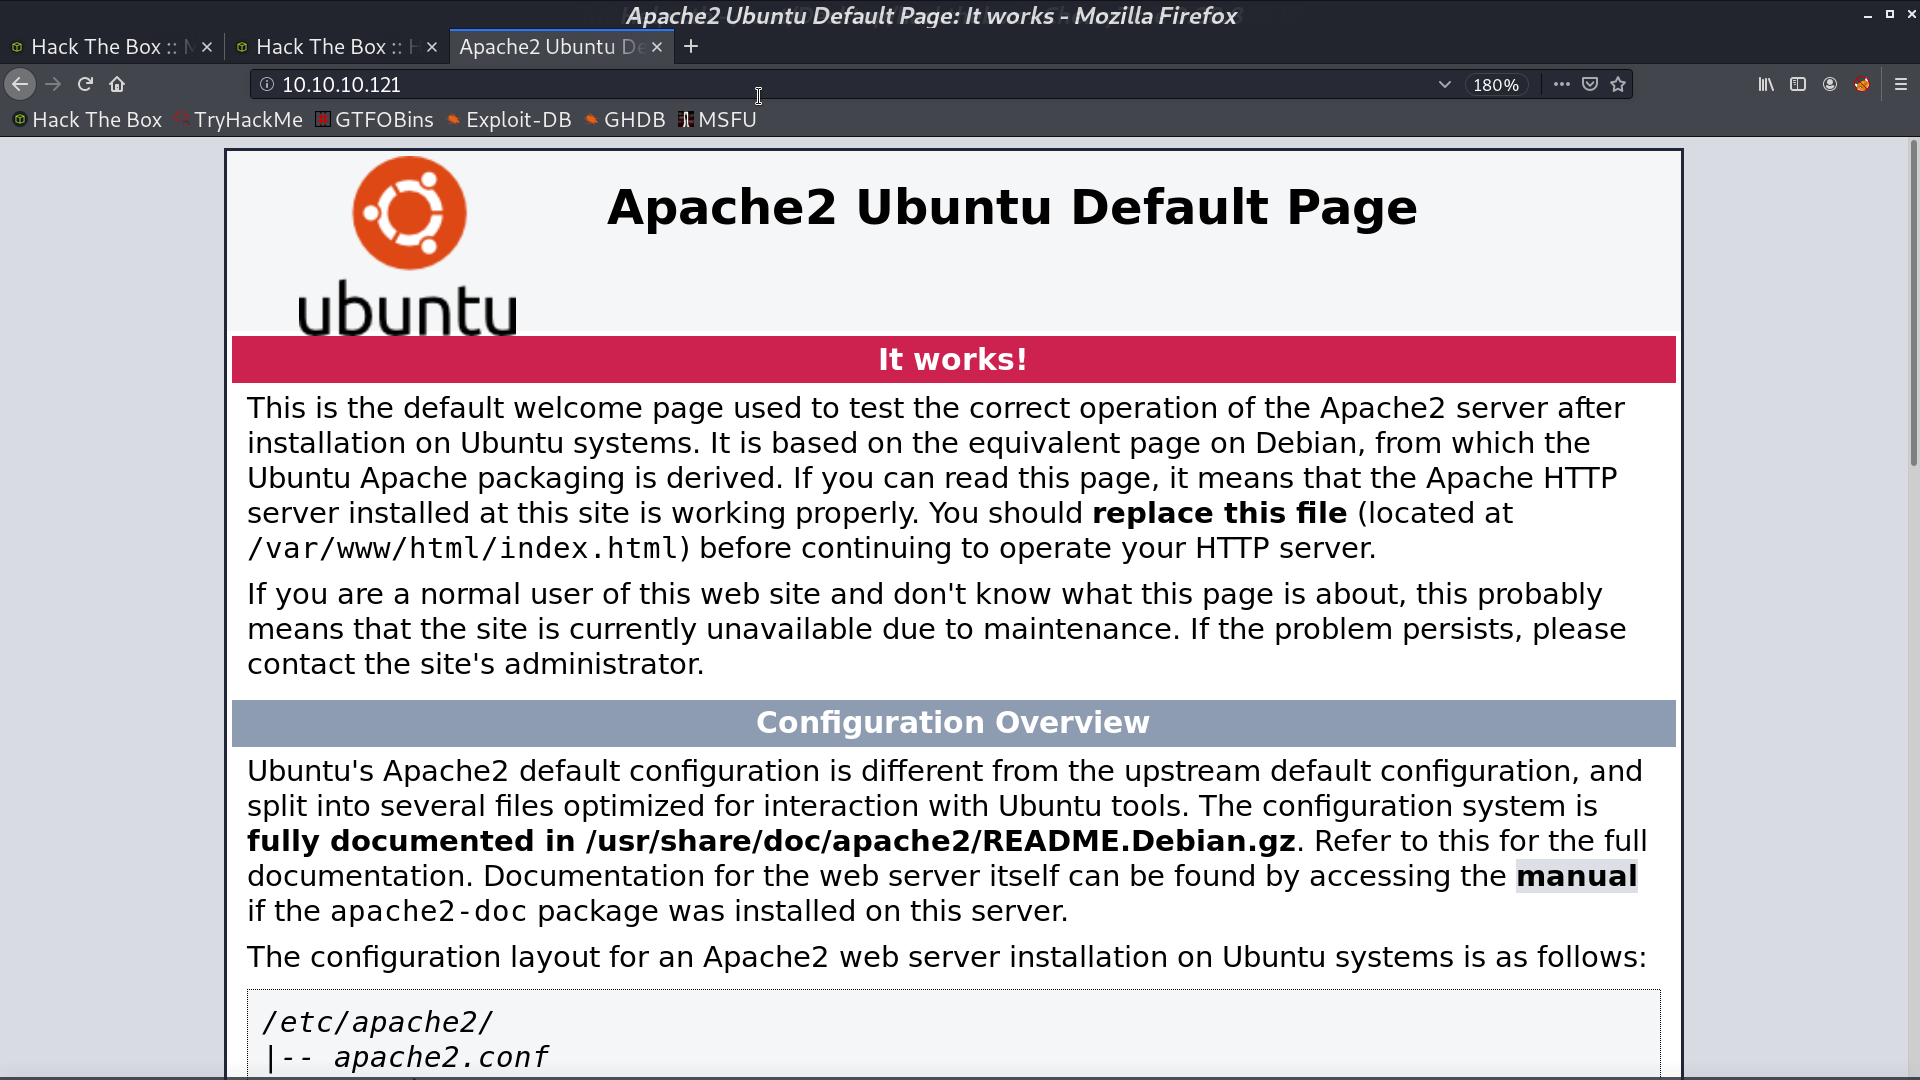The image size is (1920, 1080).
Task: Follow the manual link in the documentation
Action: tap(1576, 876)
